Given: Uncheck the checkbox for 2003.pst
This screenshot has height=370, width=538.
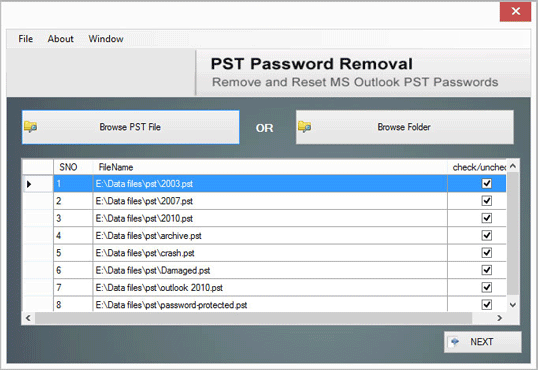Looking at the screenshot, I should 487,184.
